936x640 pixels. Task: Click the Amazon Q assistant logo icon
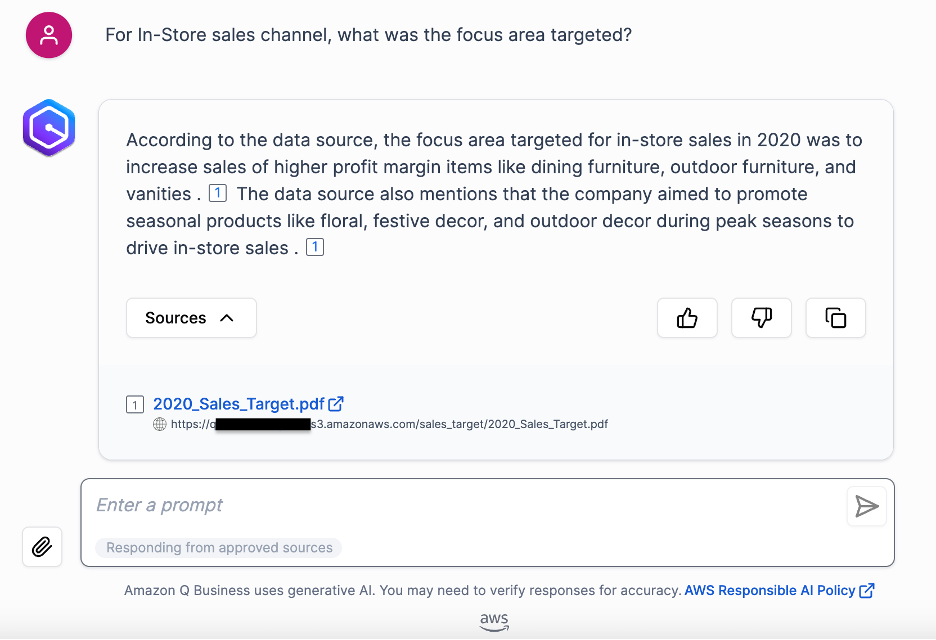49,128
